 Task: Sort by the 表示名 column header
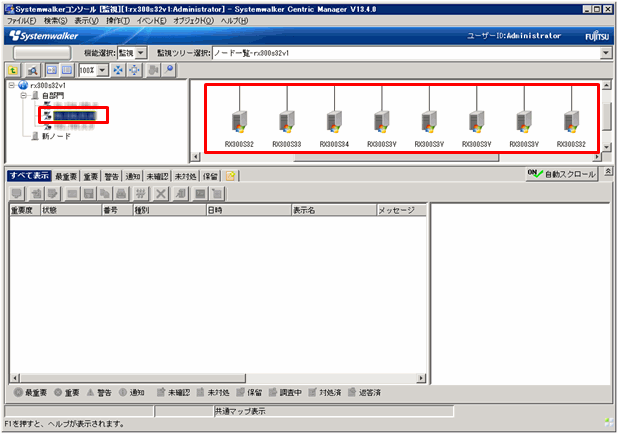(x=334, y=210)
